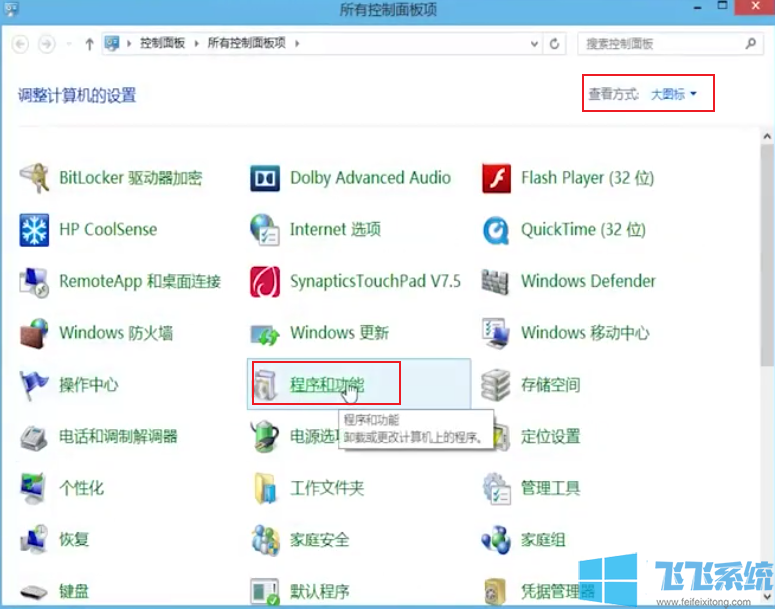The height and width of the screenshot is (609, 775).
Task: Open the 存储空间 drives icon
Action: [496, 385]
